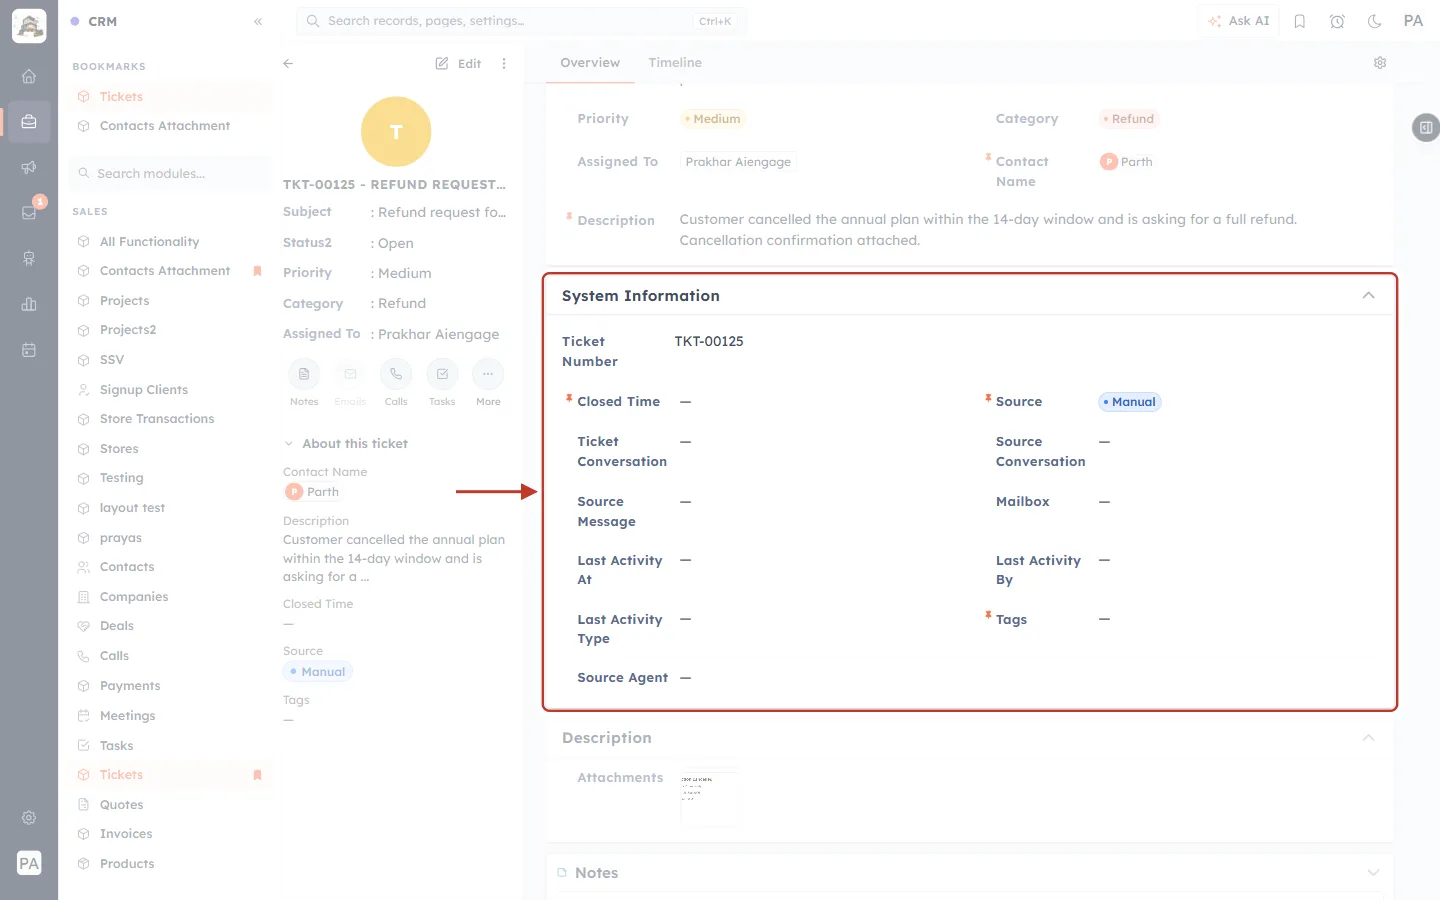Image resolution: width=1440 pixels, height=900 pixels.
Task: Open Parth contact in About this ticket
Action: coord(313,492)
